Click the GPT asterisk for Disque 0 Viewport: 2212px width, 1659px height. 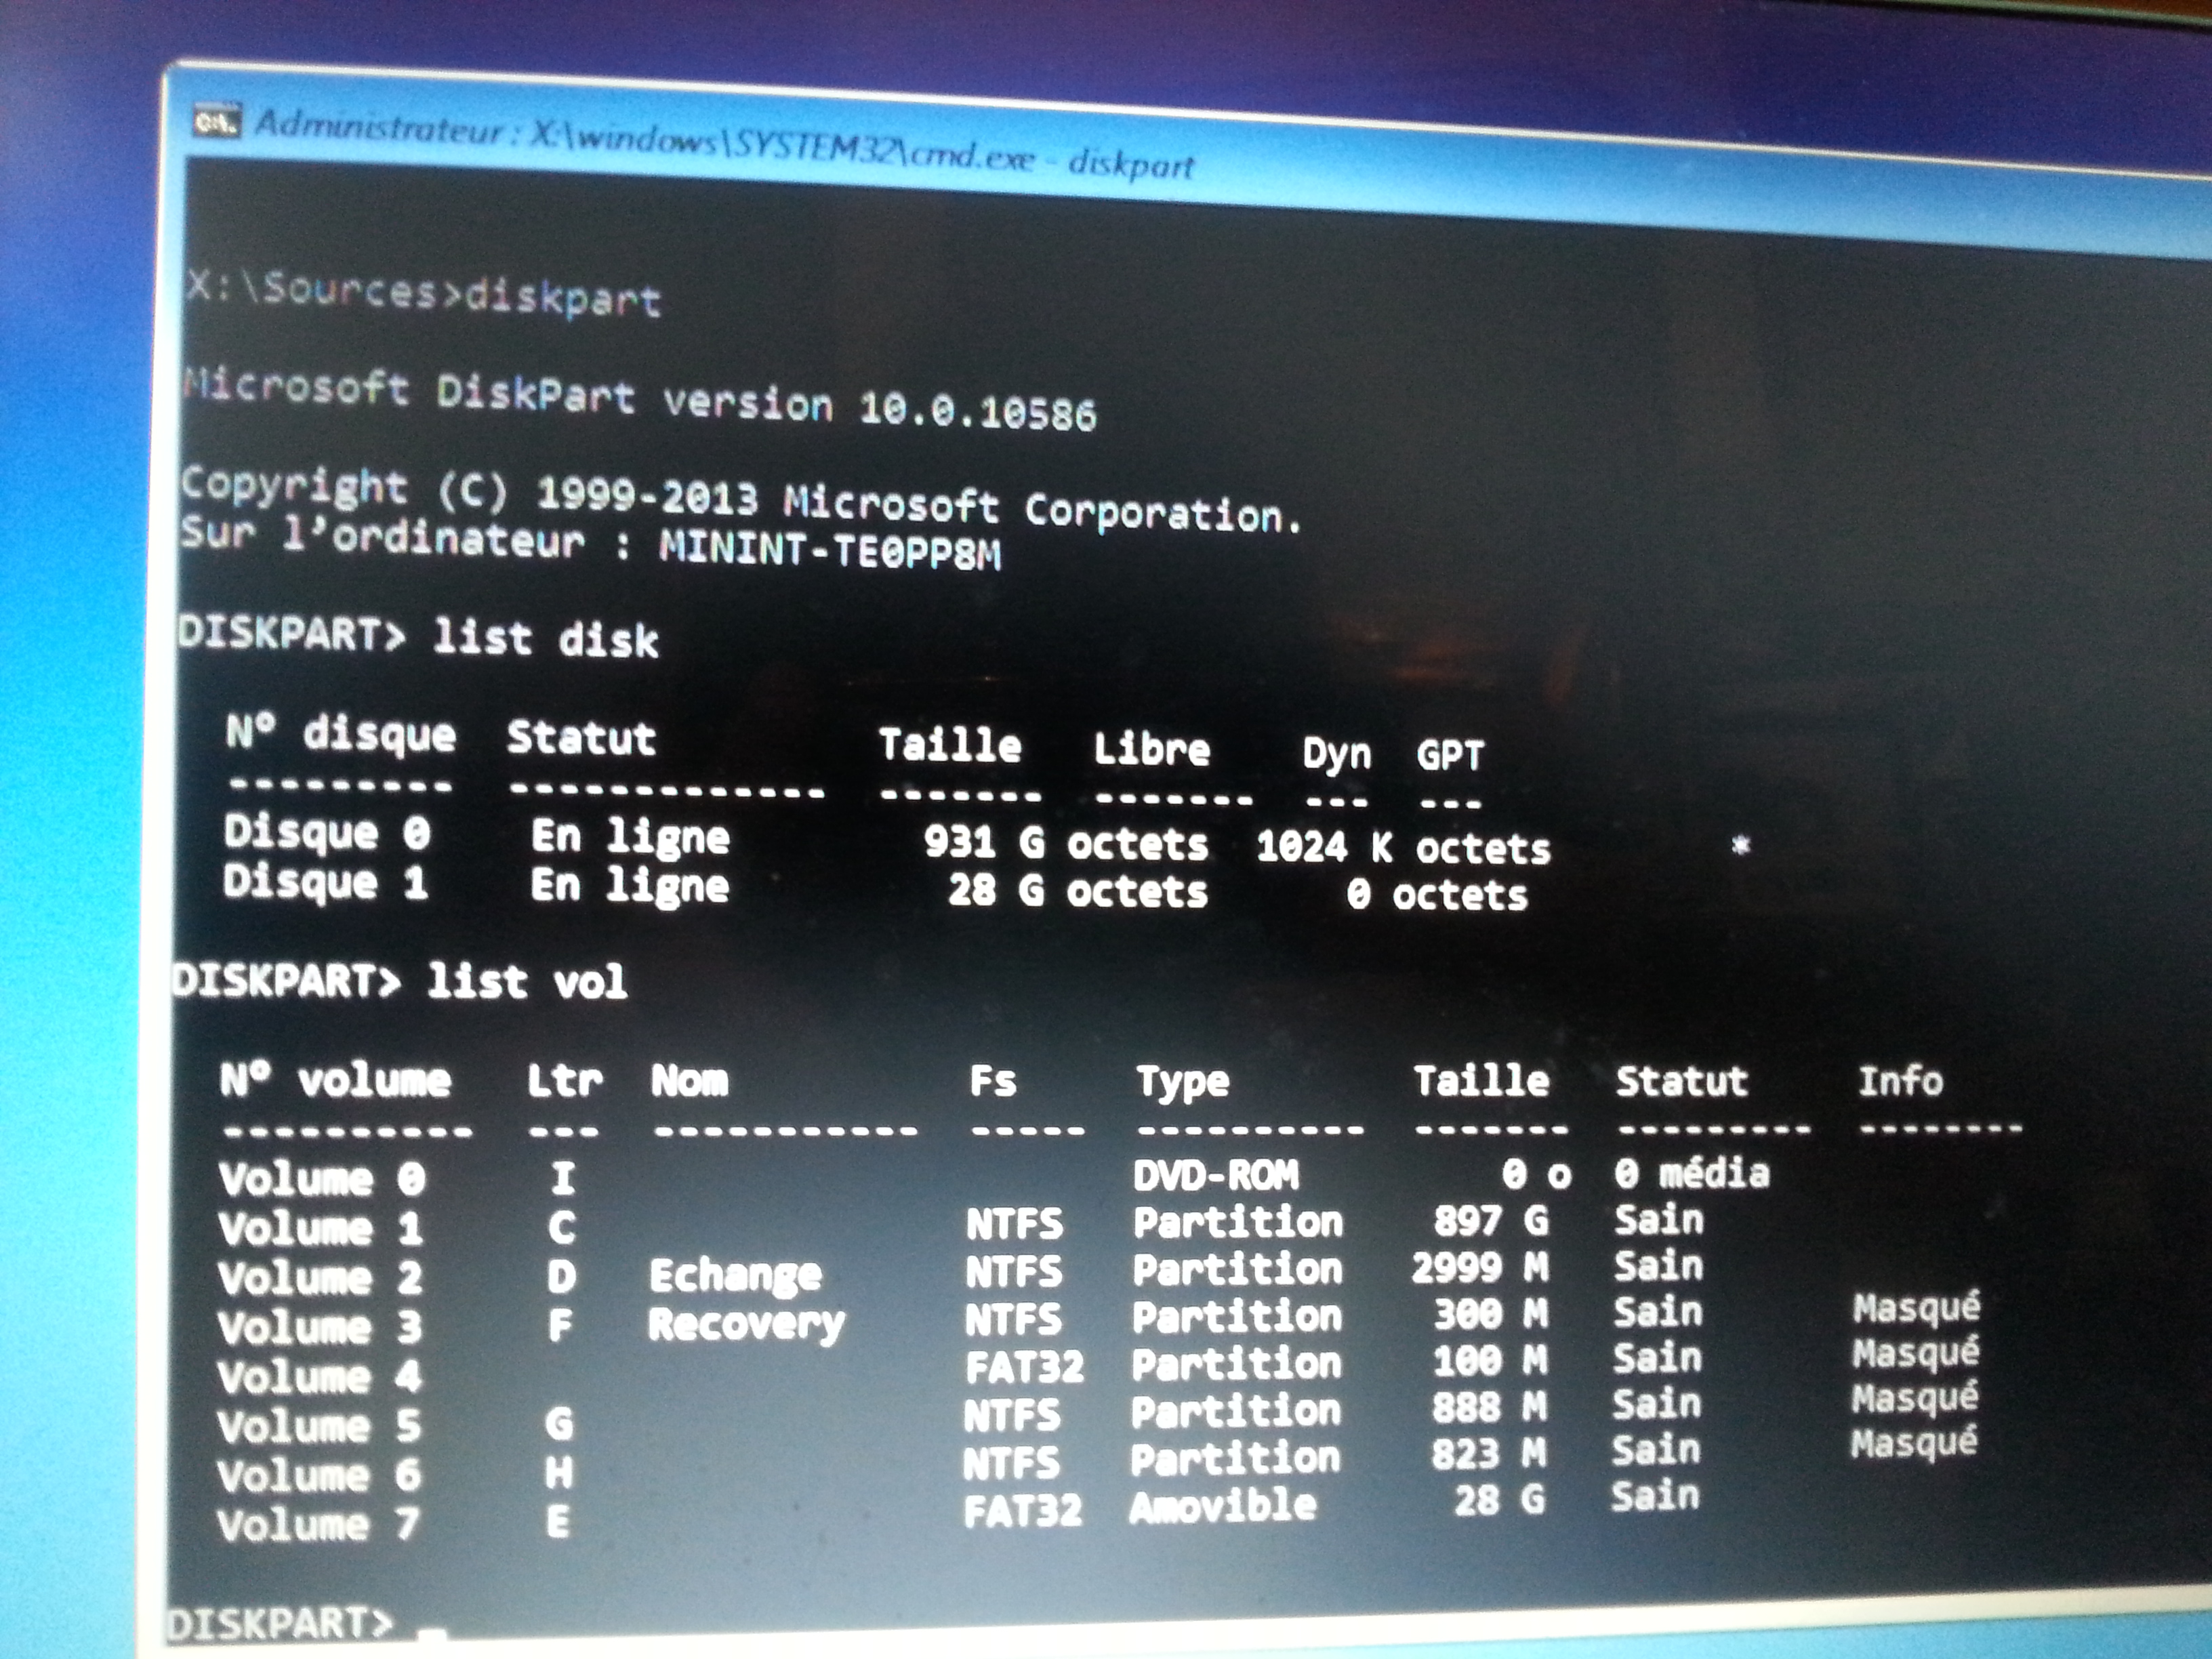(1740, 846)
